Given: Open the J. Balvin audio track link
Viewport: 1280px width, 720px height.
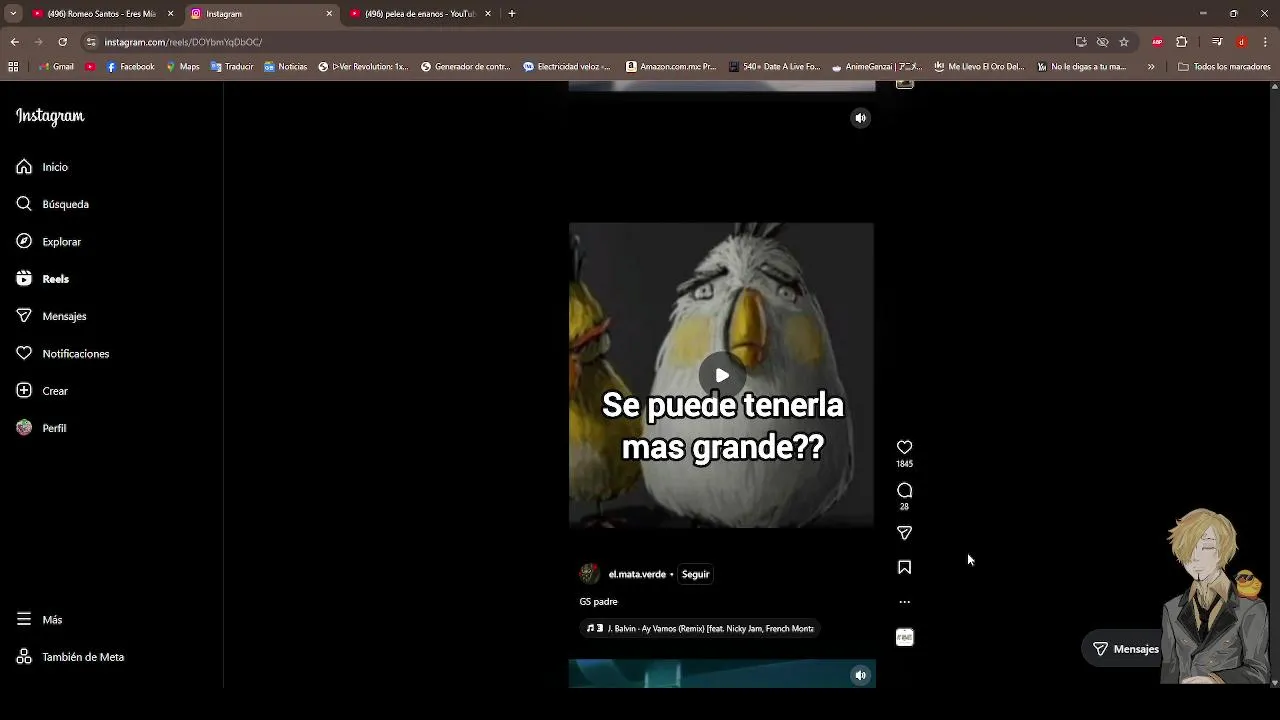Looking at the screenshot, I should [699, 628].
